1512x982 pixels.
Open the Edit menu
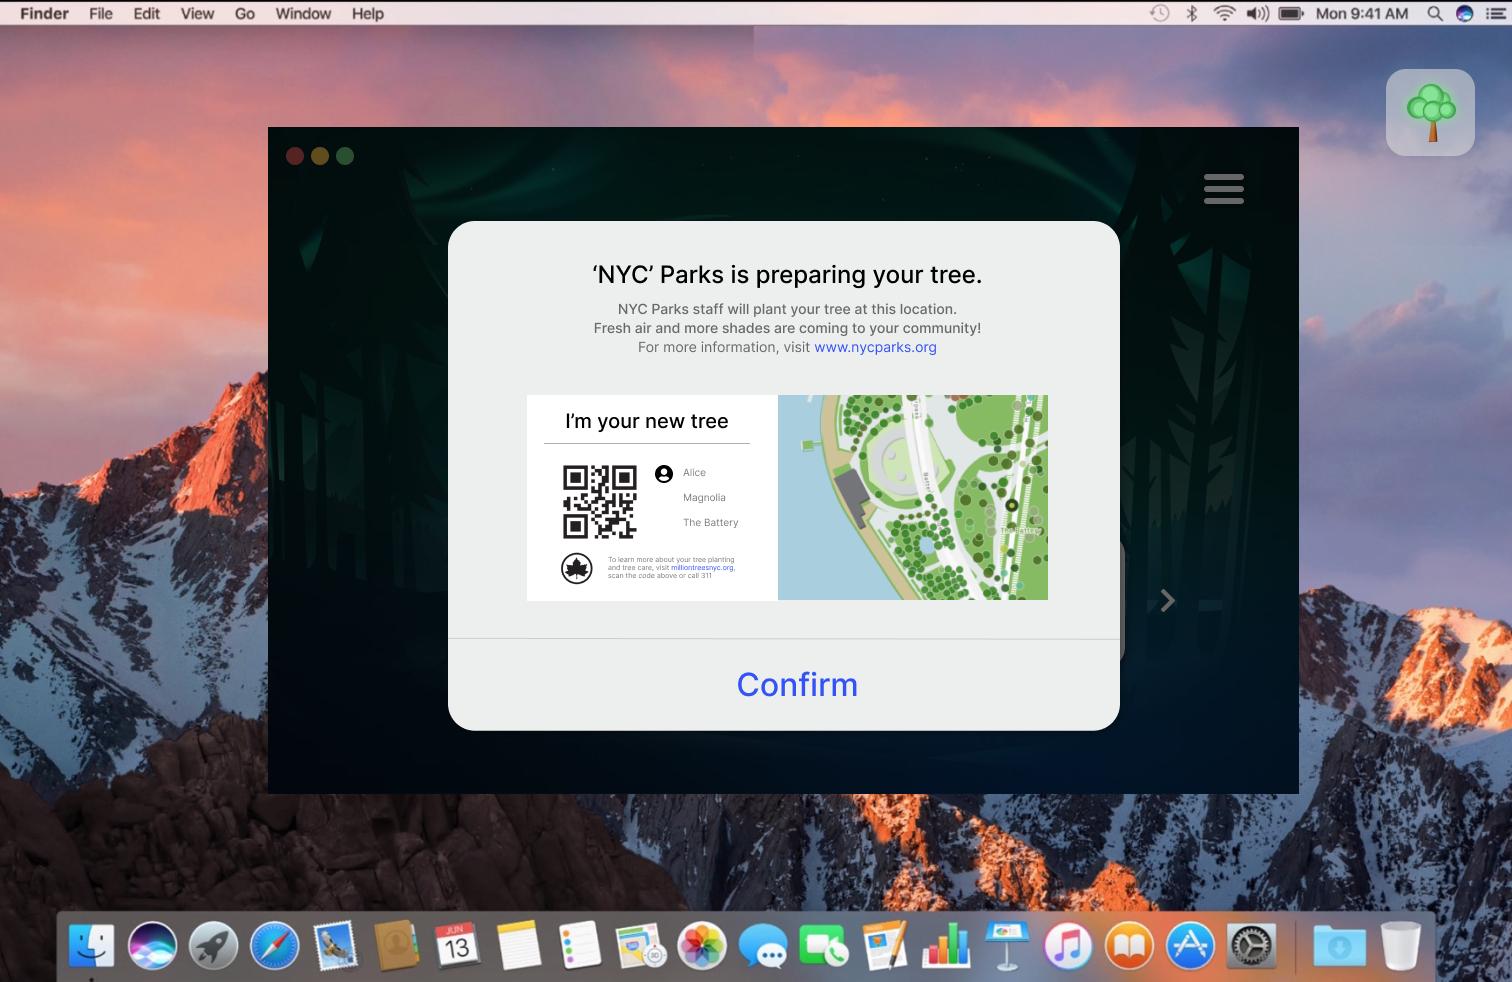(x=146, y=13)
